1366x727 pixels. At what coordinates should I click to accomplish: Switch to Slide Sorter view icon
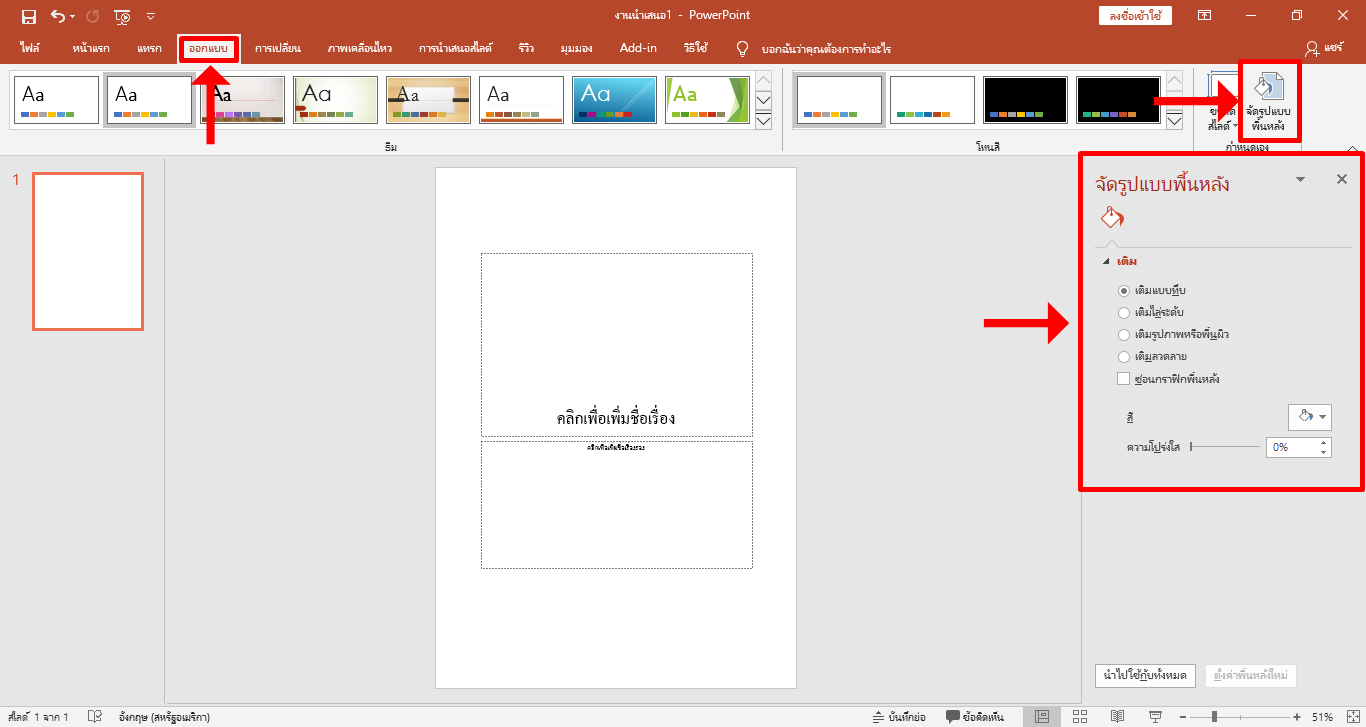[1080, 717]
